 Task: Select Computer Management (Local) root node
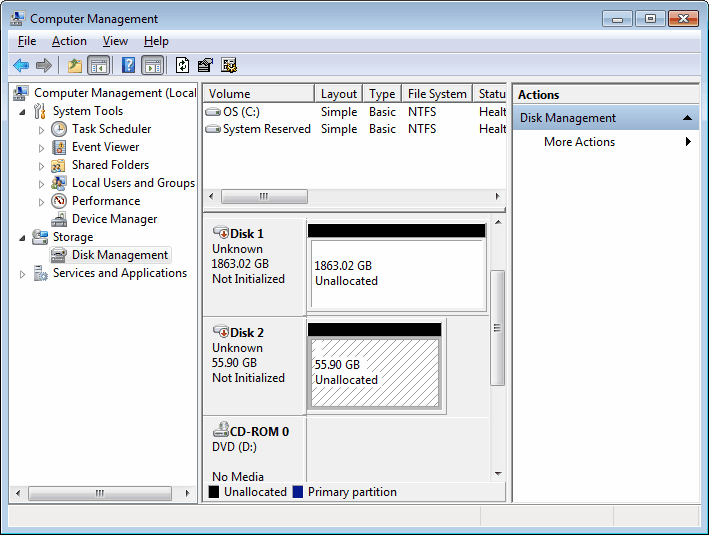pyautogui.click(x=115, y=93)
